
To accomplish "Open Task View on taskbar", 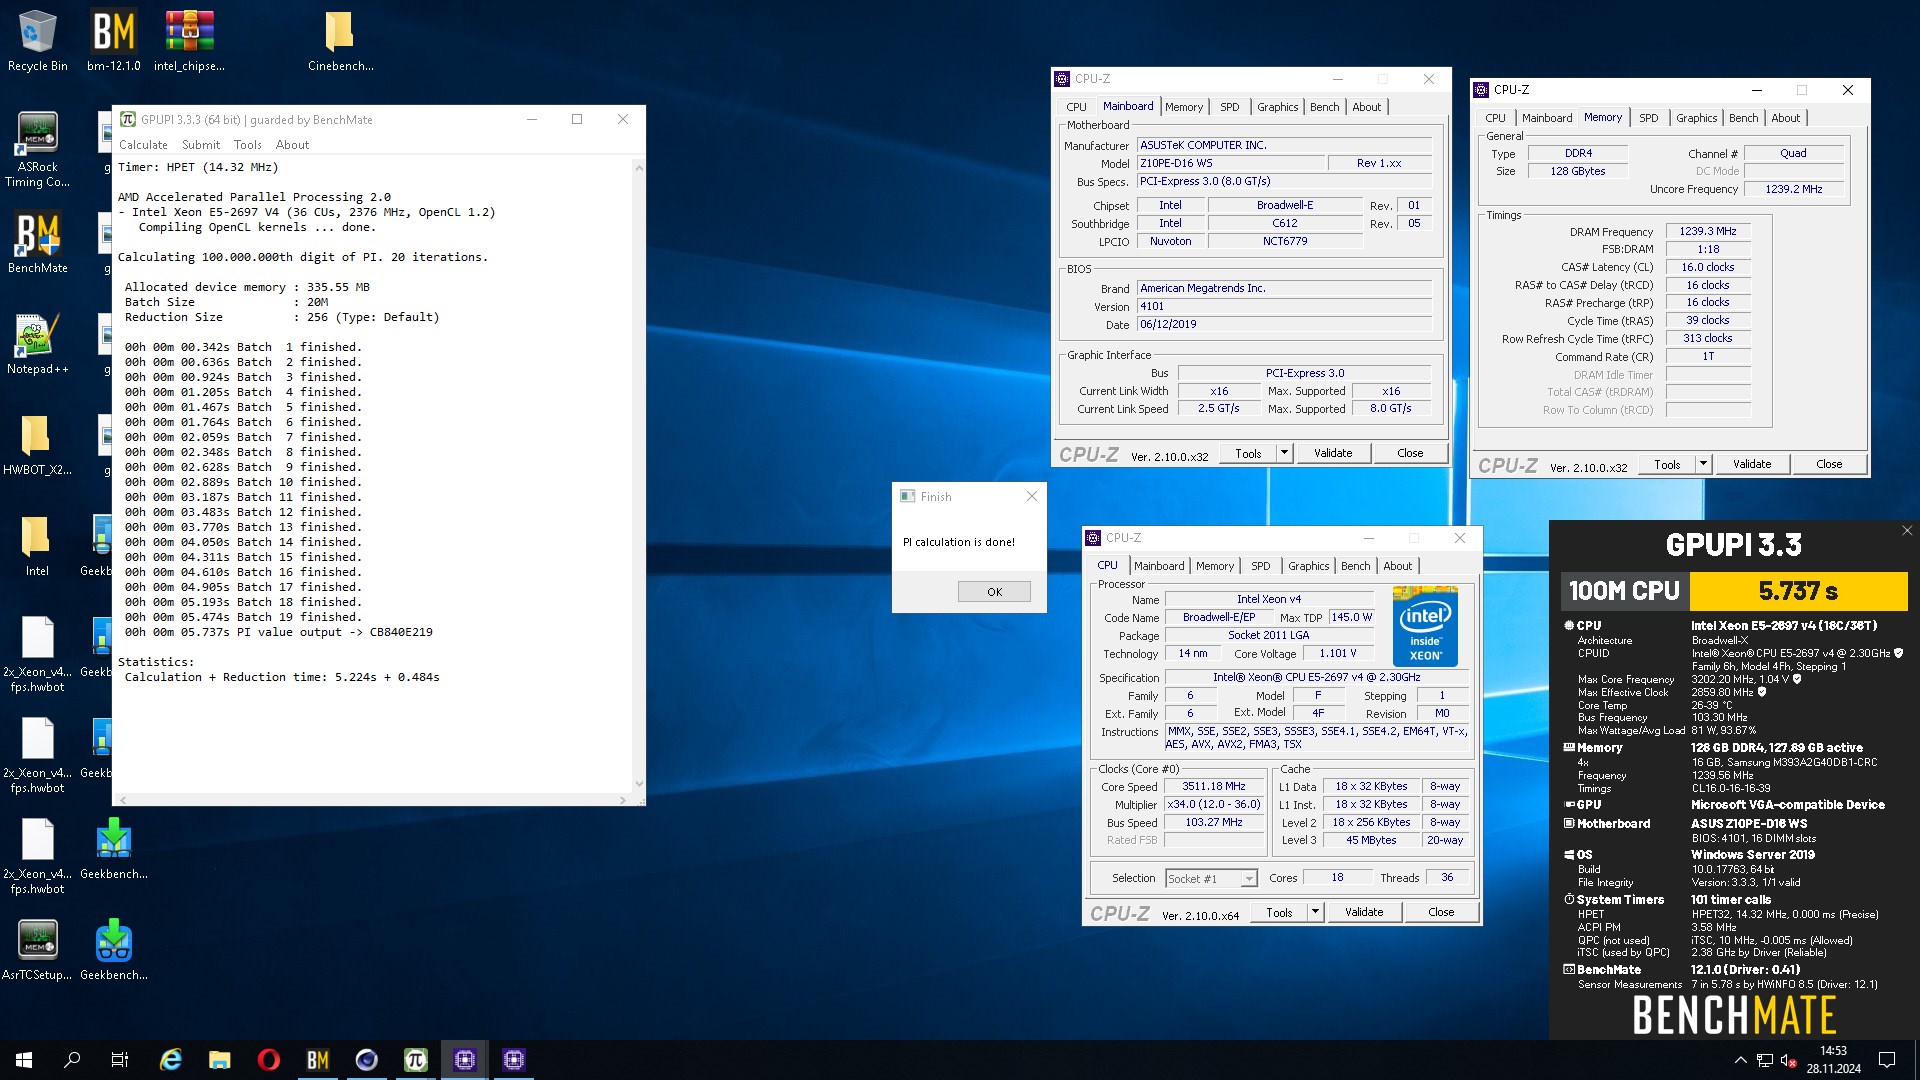I will pos(120,1060).
